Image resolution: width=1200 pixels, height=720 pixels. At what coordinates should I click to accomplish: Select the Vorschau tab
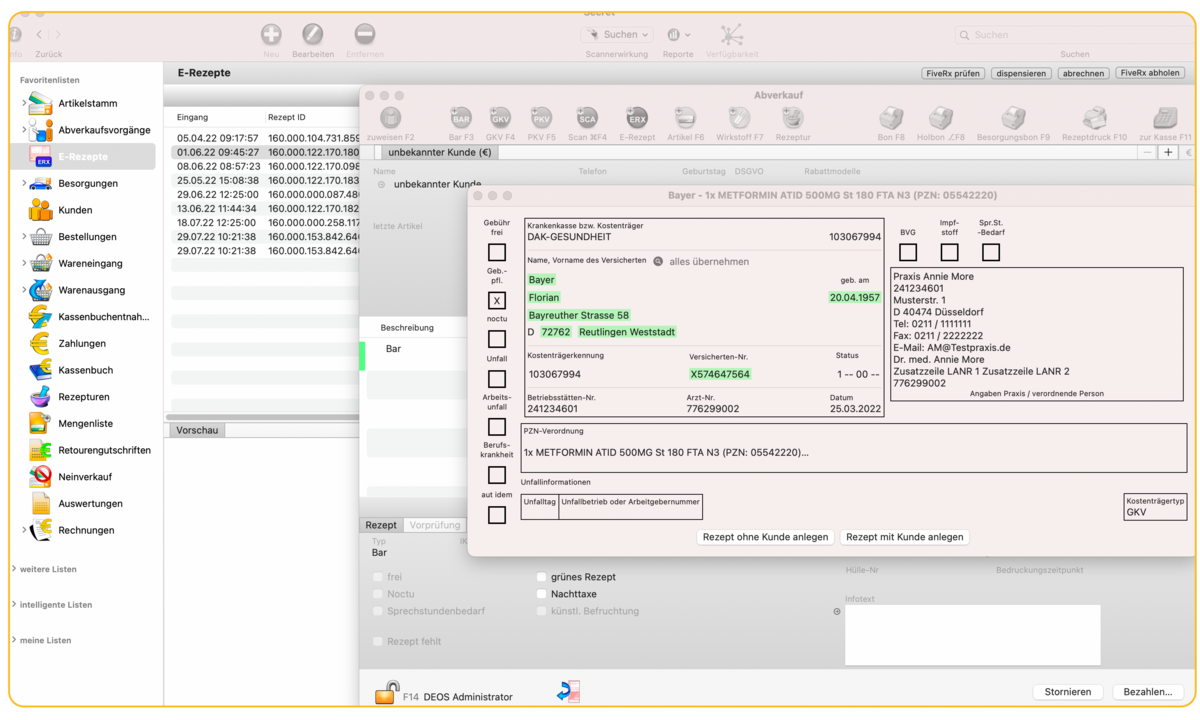point(197,430)
